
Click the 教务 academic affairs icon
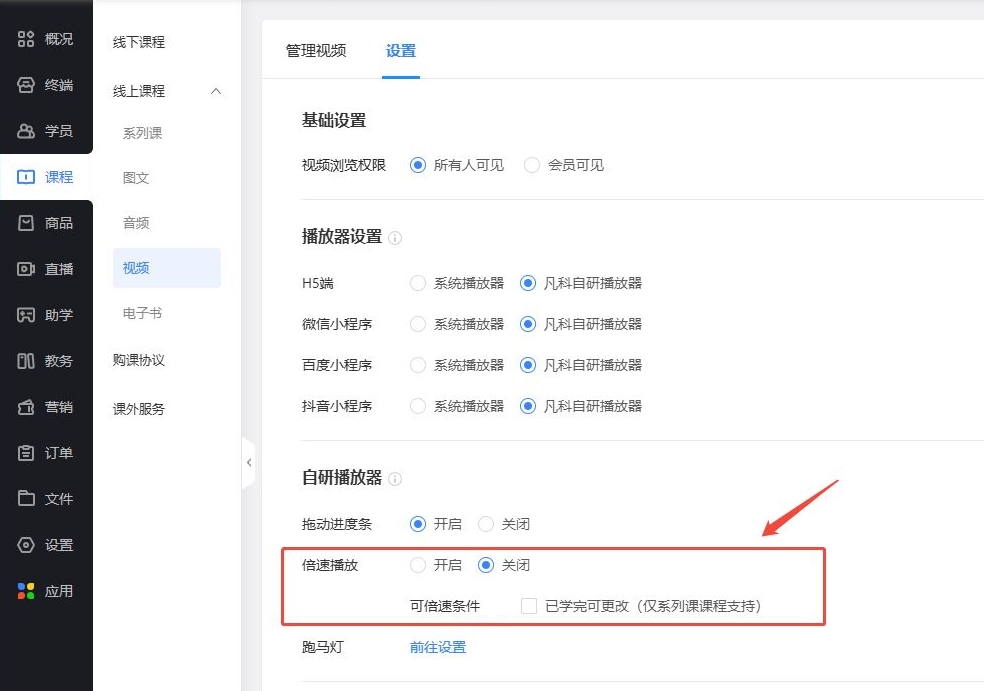(x=26, y=361)
